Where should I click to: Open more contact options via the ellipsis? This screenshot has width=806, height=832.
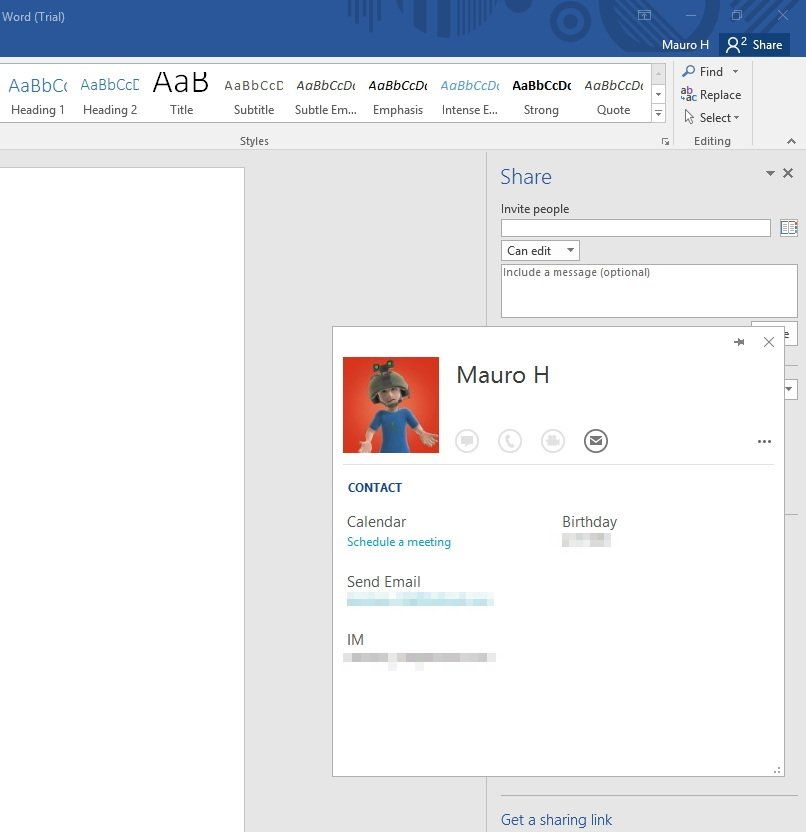[x=764, y=441]
